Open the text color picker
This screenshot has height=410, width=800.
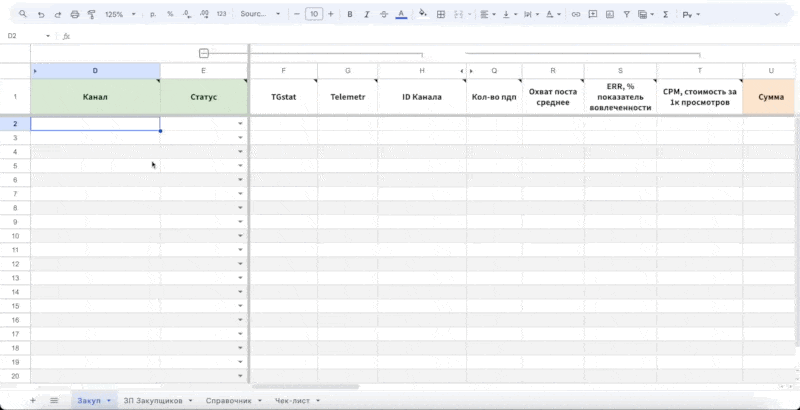[402, 14]
